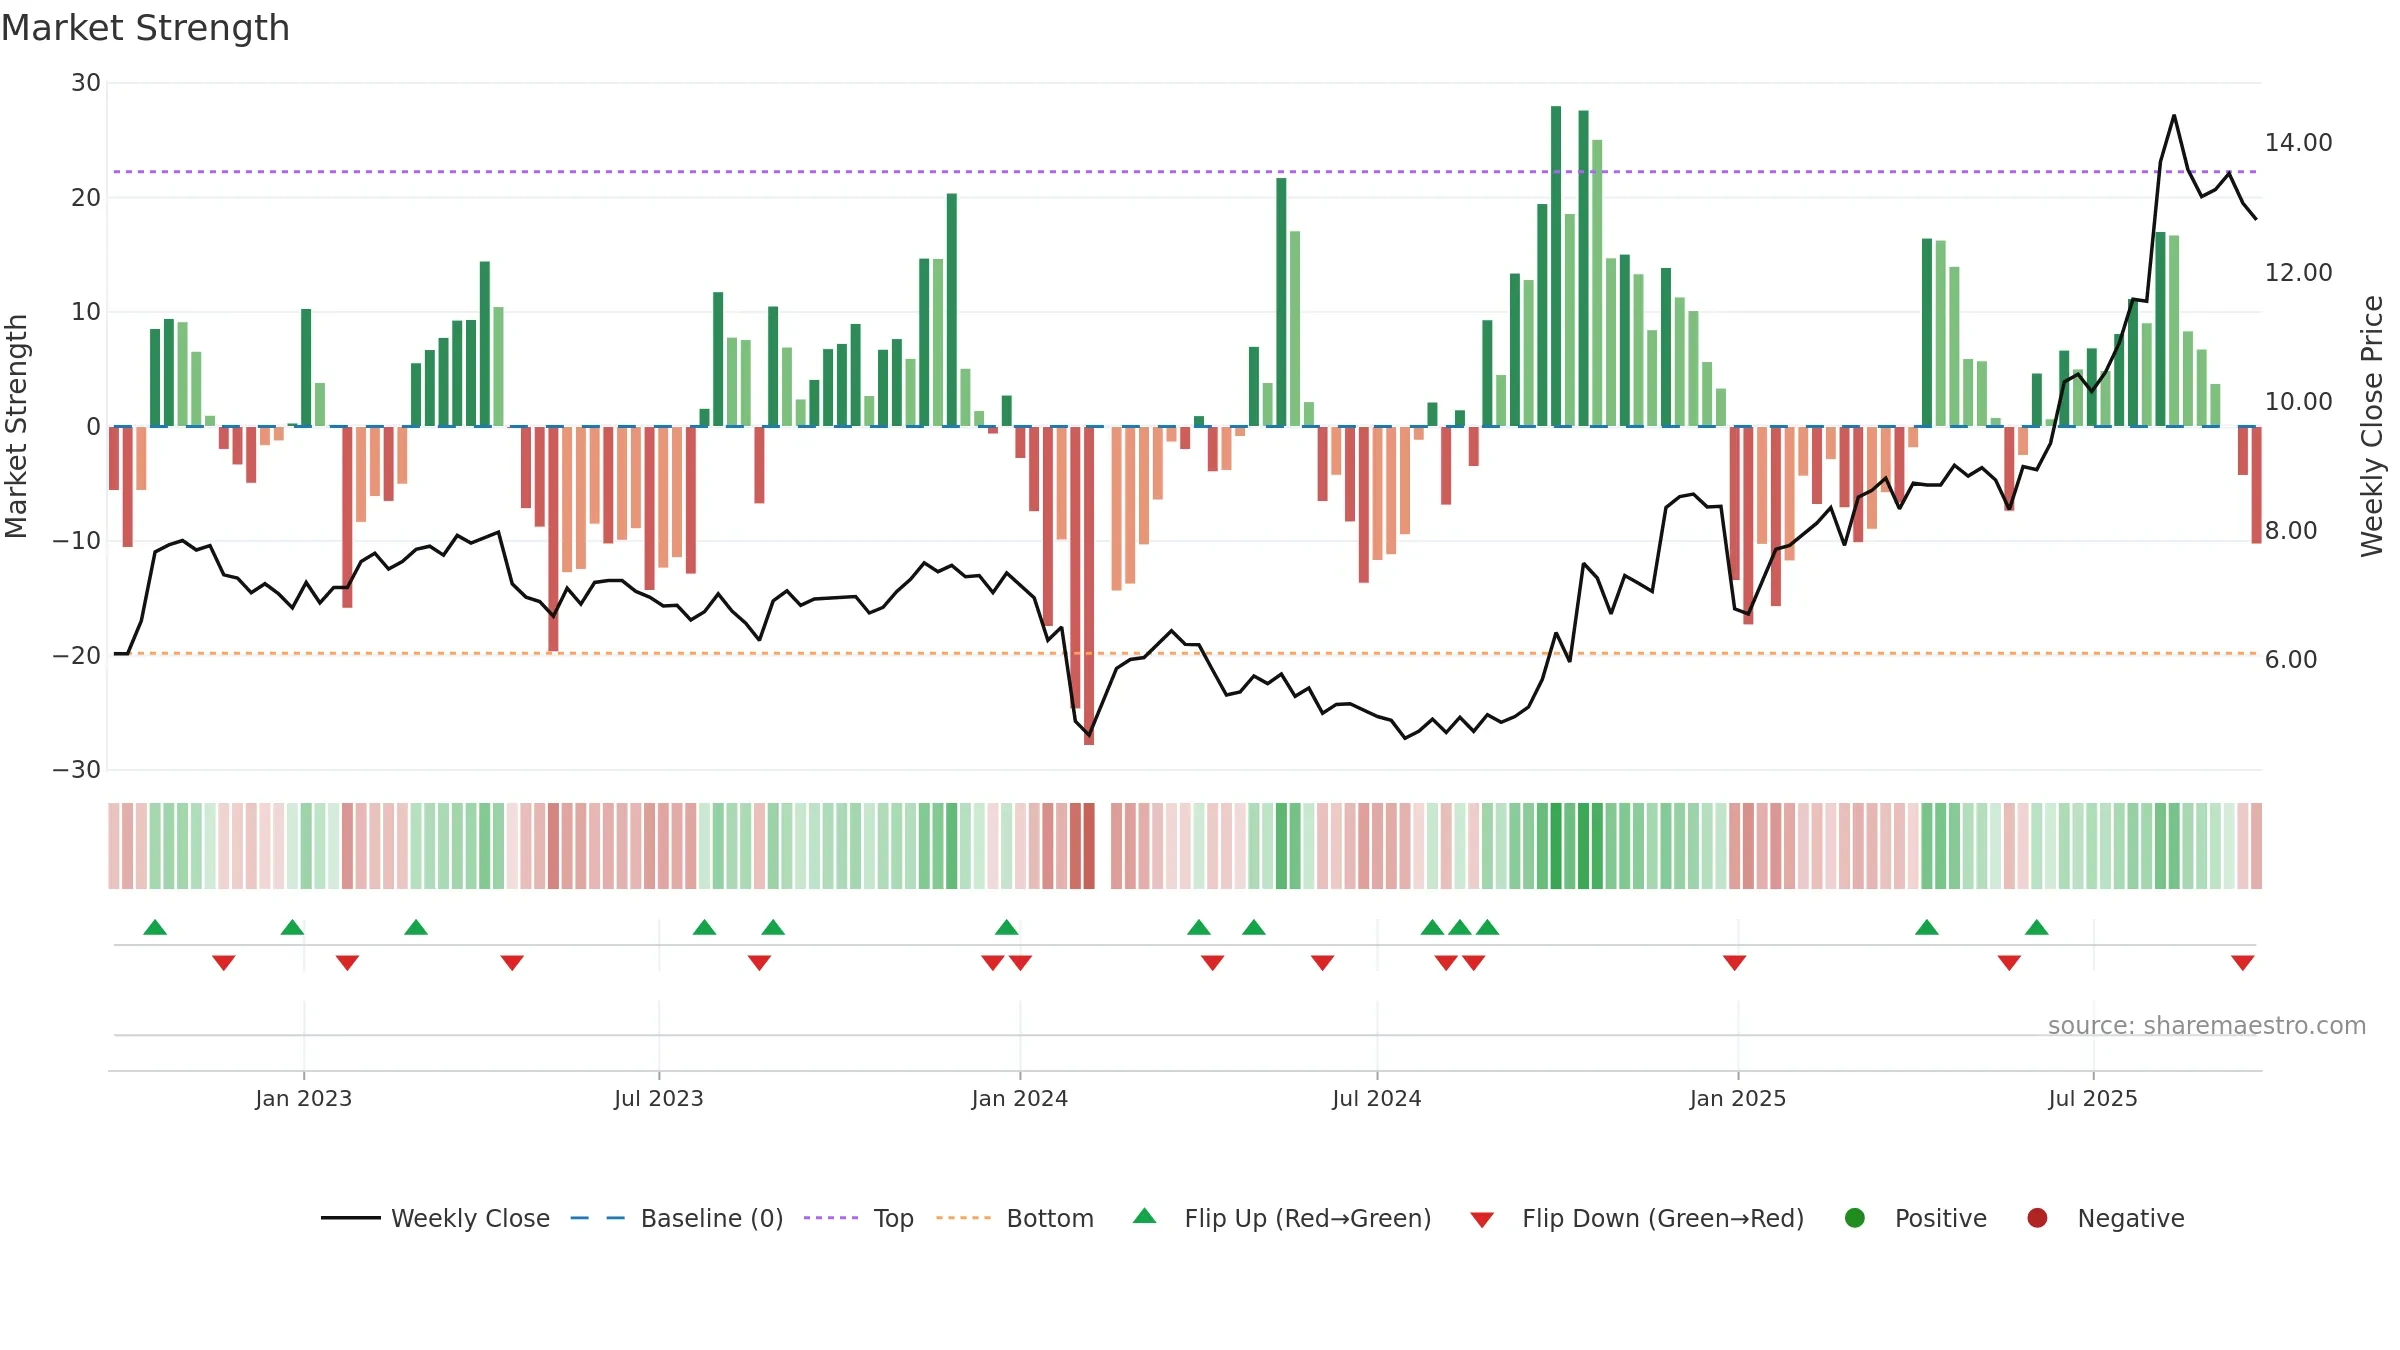Click the Bottom legend label

(x=1050, y=1218)
